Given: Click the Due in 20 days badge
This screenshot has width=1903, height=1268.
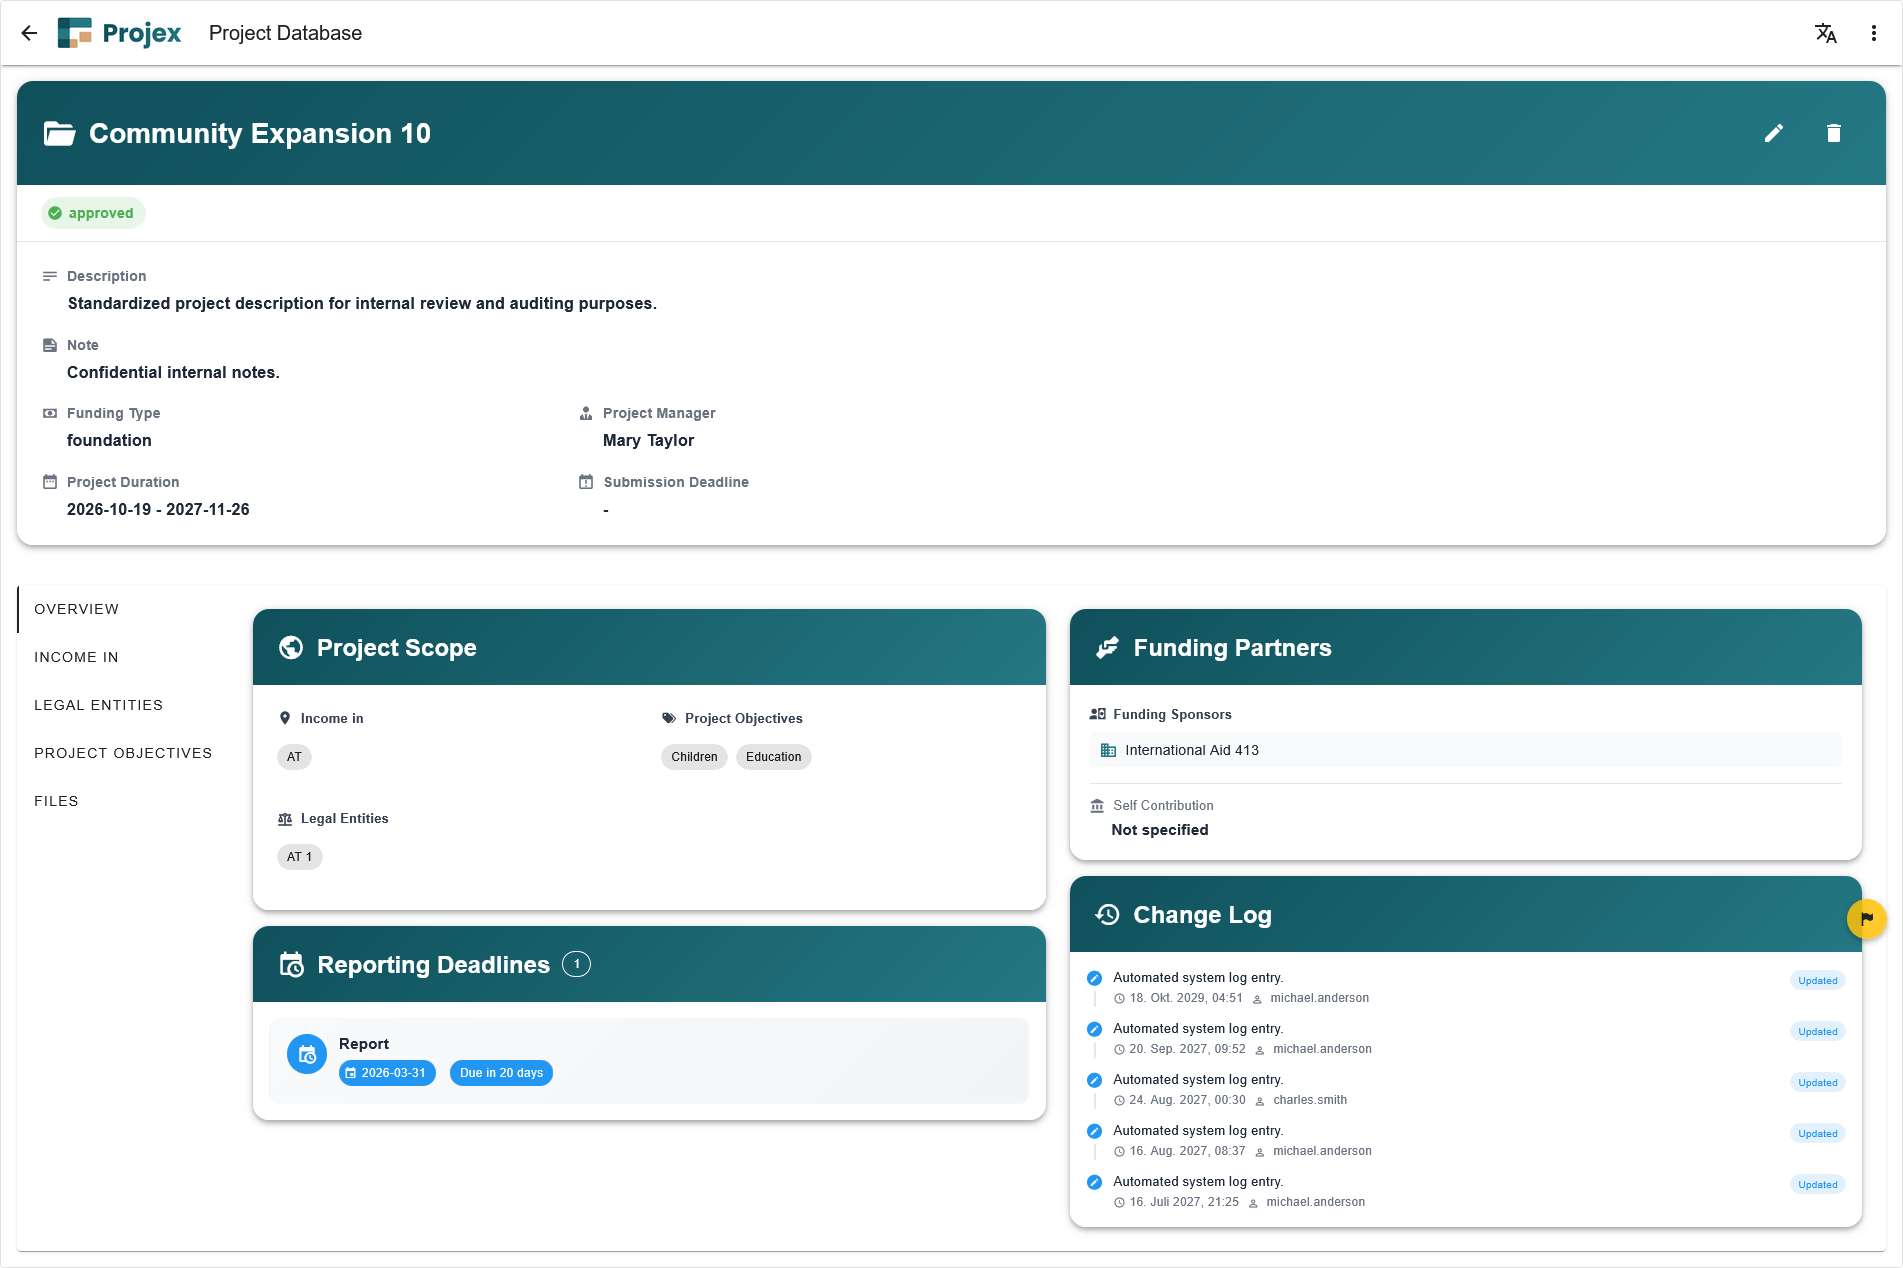Looking at the screenshot, I should (x=501, y=1073).
